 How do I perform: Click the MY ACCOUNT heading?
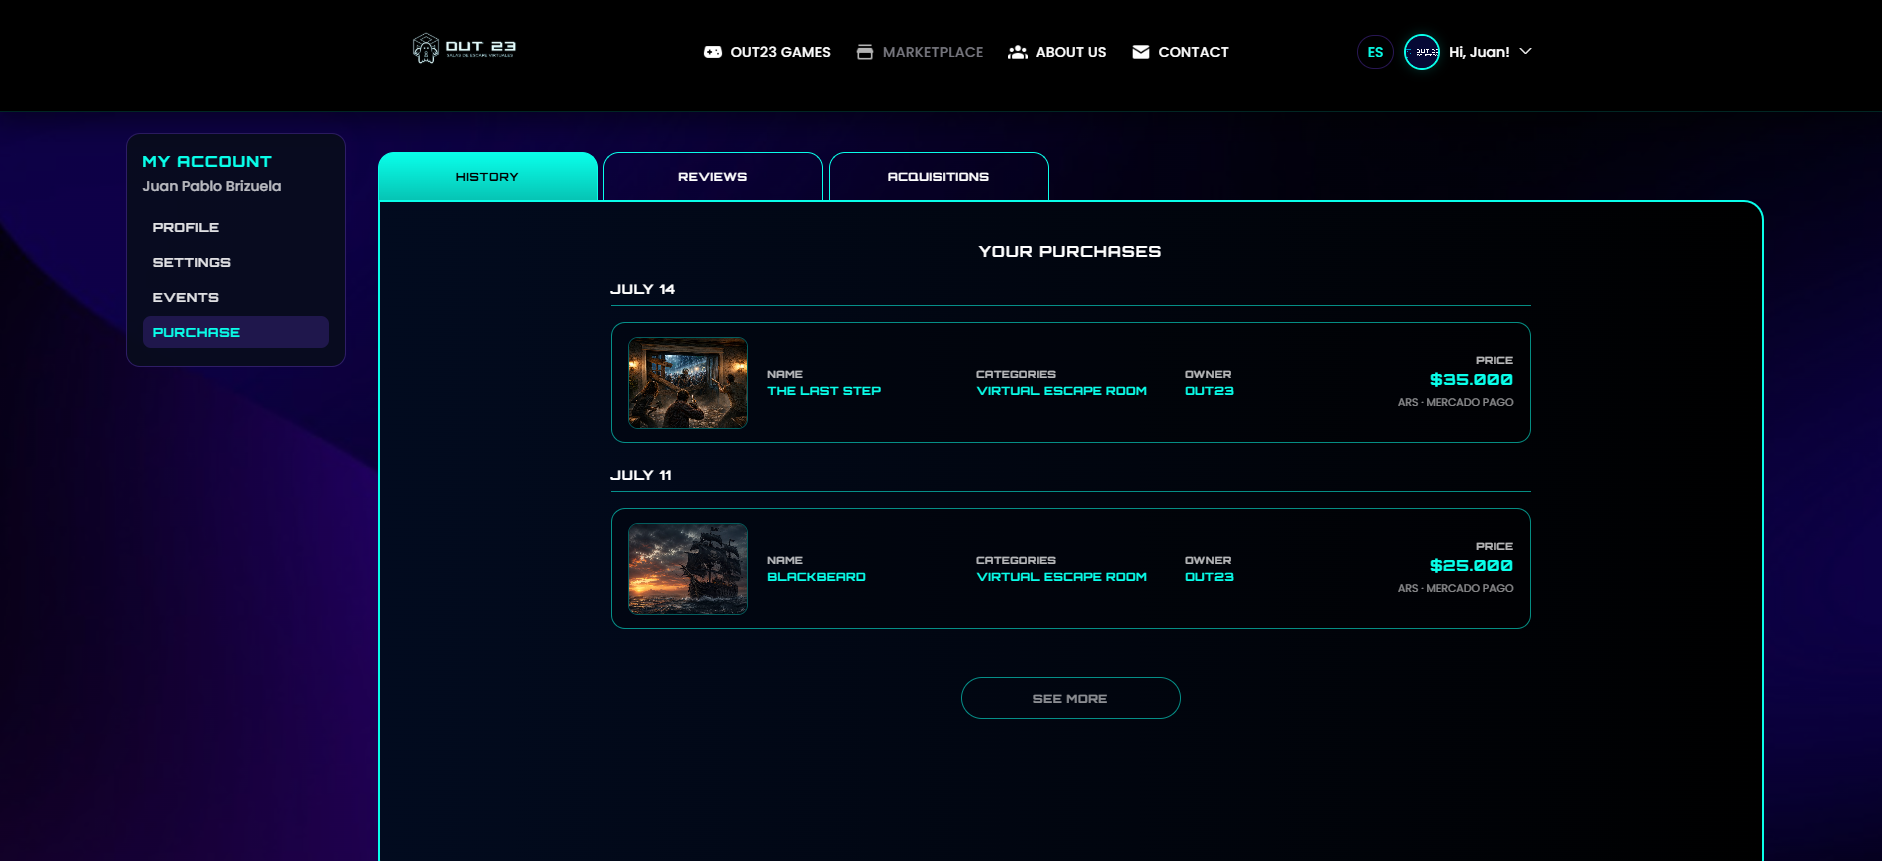pos(207,161)
